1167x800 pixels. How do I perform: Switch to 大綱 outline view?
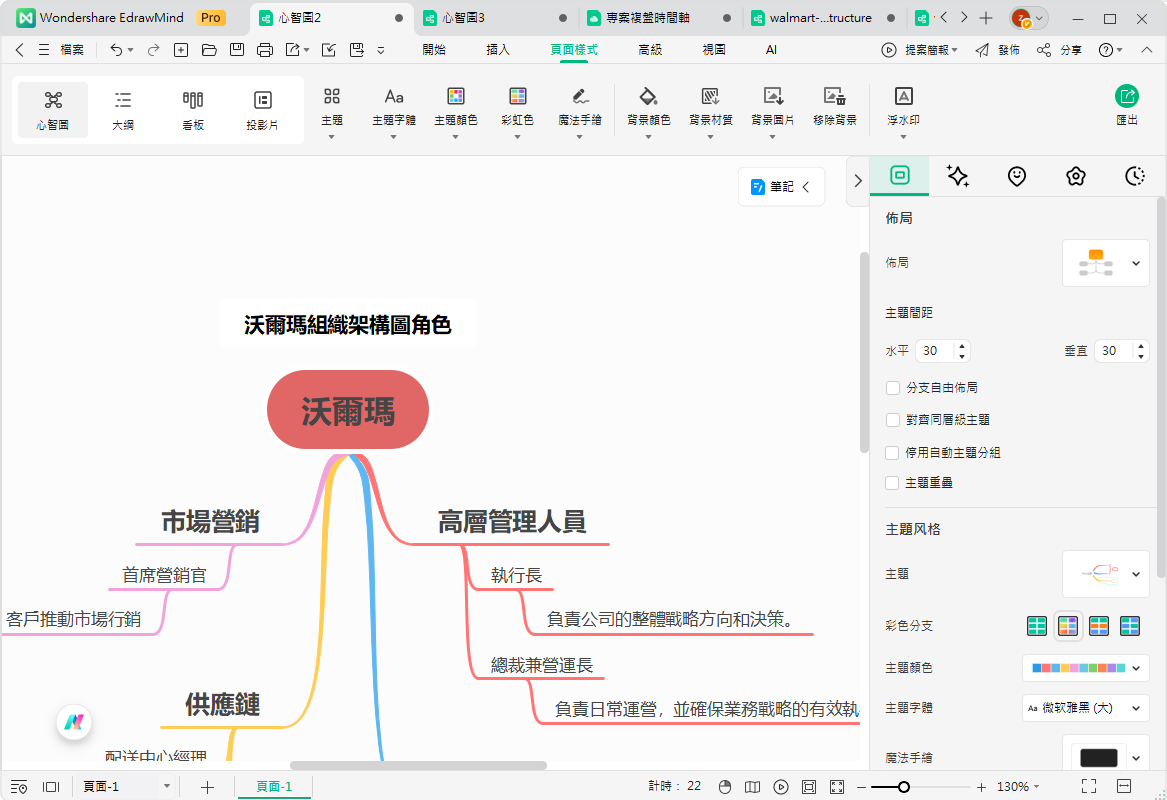pos(123,110)
